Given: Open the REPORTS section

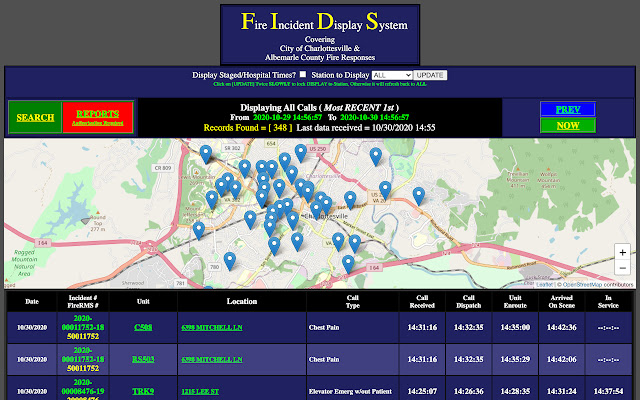Looking at the screenshot, I should point(97,118).
